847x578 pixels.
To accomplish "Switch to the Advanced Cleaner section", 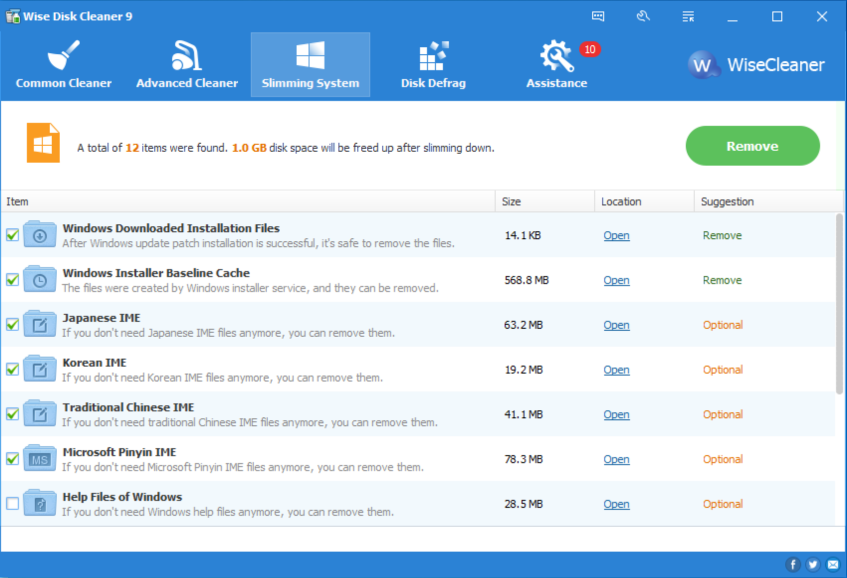I will pos(187,65).
